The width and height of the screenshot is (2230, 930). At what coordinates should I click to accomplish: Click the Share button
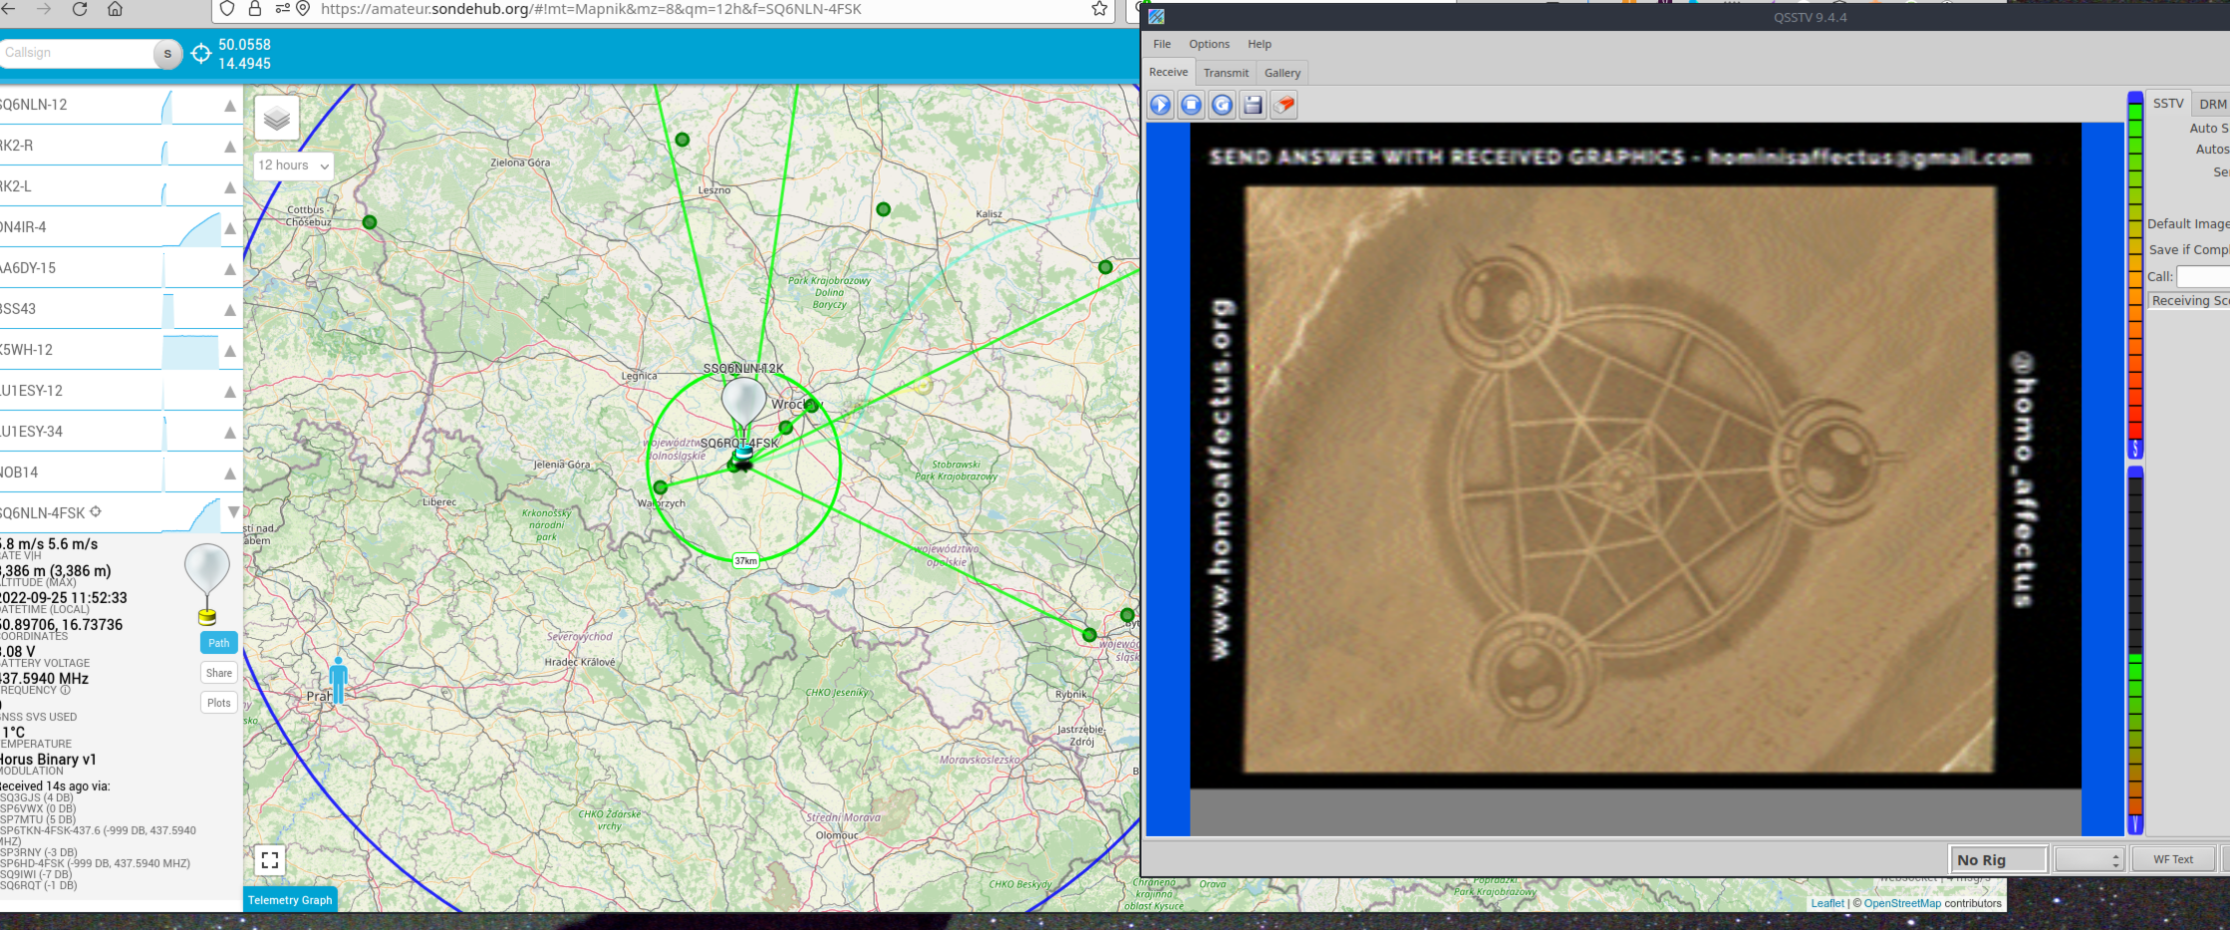tap(219, 673)
